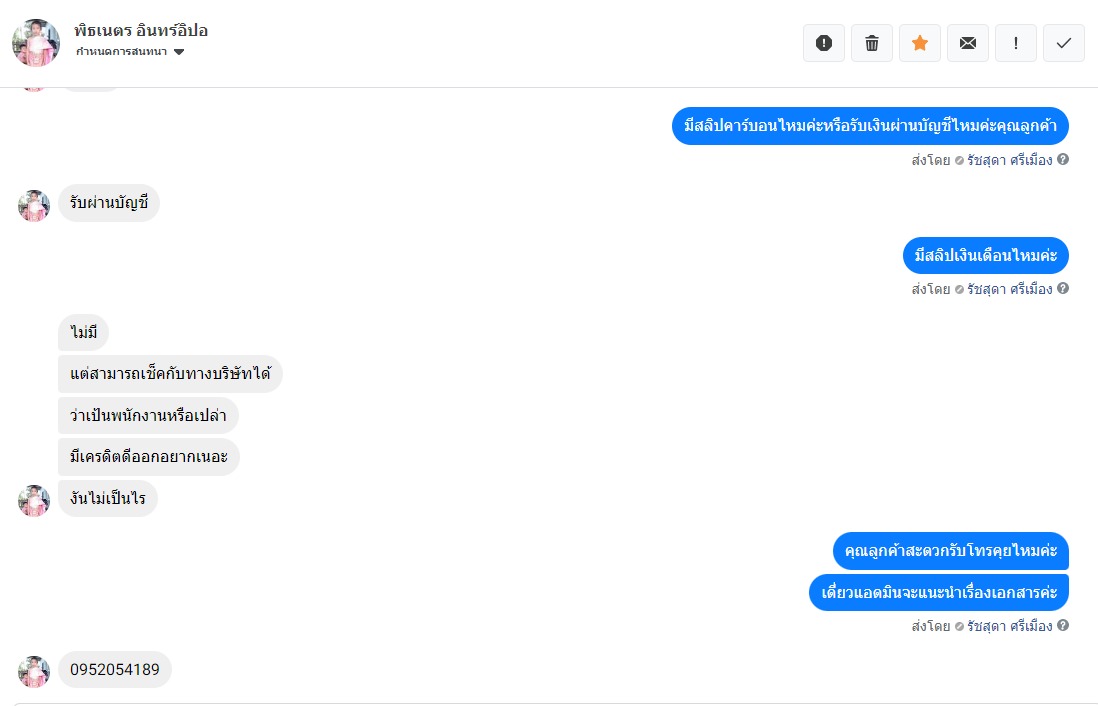This screenshot has height=706, width=1098.
Task: Flag conversation with plain exclamation mark icon
Action: point(1016,43)
